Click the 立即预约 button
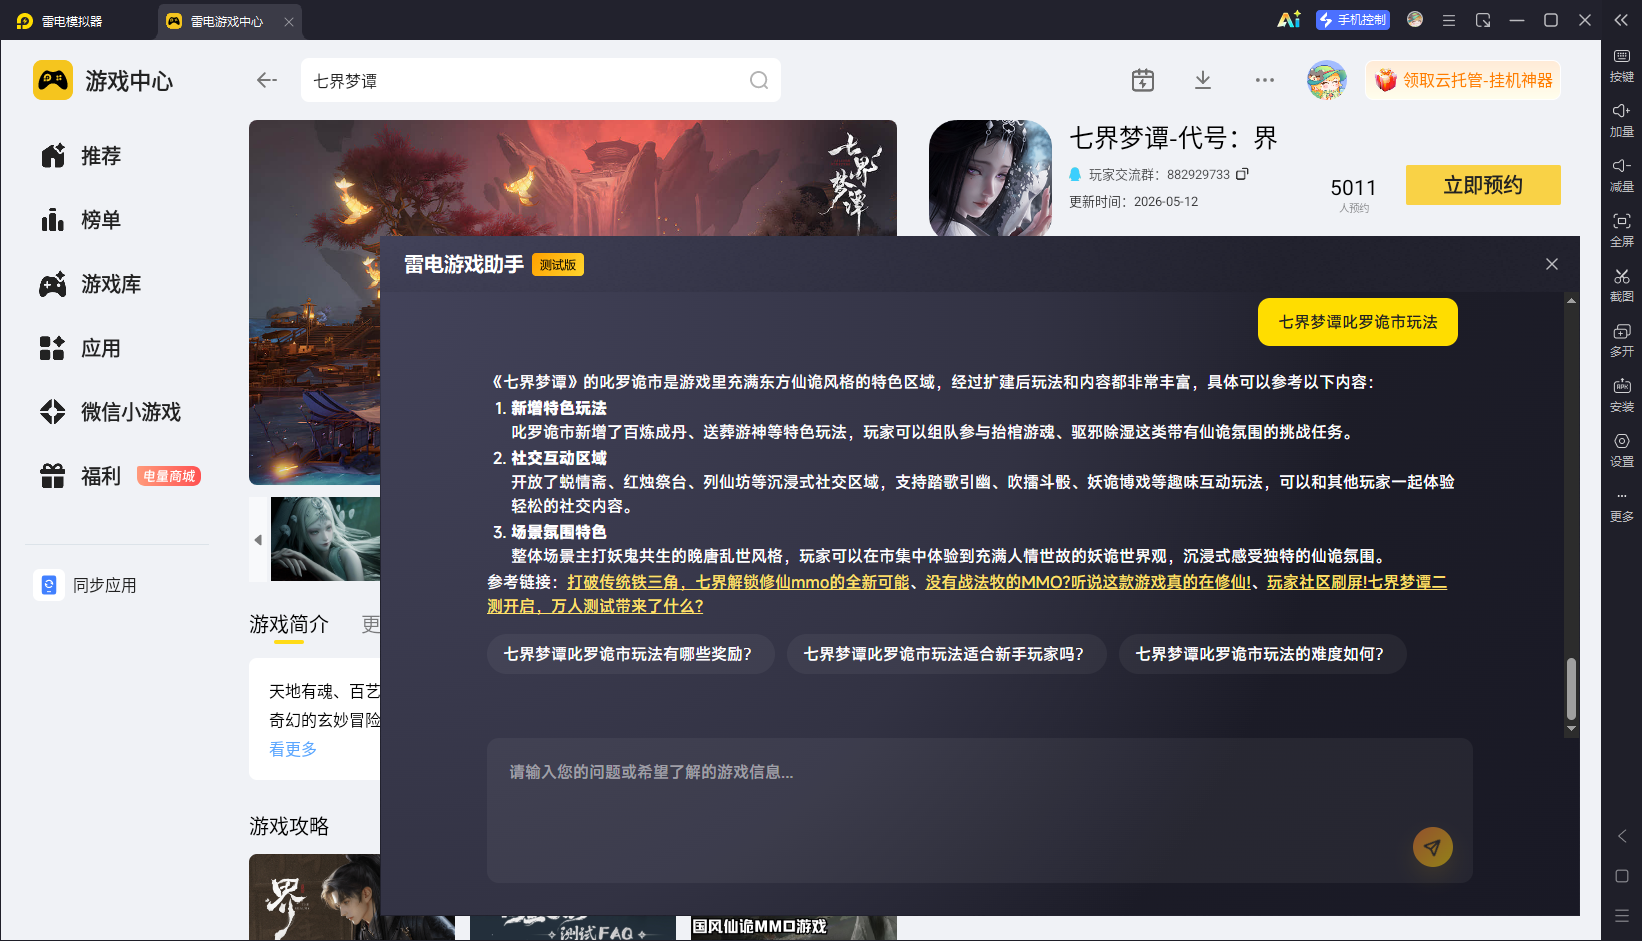 click(x=1483, y=185)
